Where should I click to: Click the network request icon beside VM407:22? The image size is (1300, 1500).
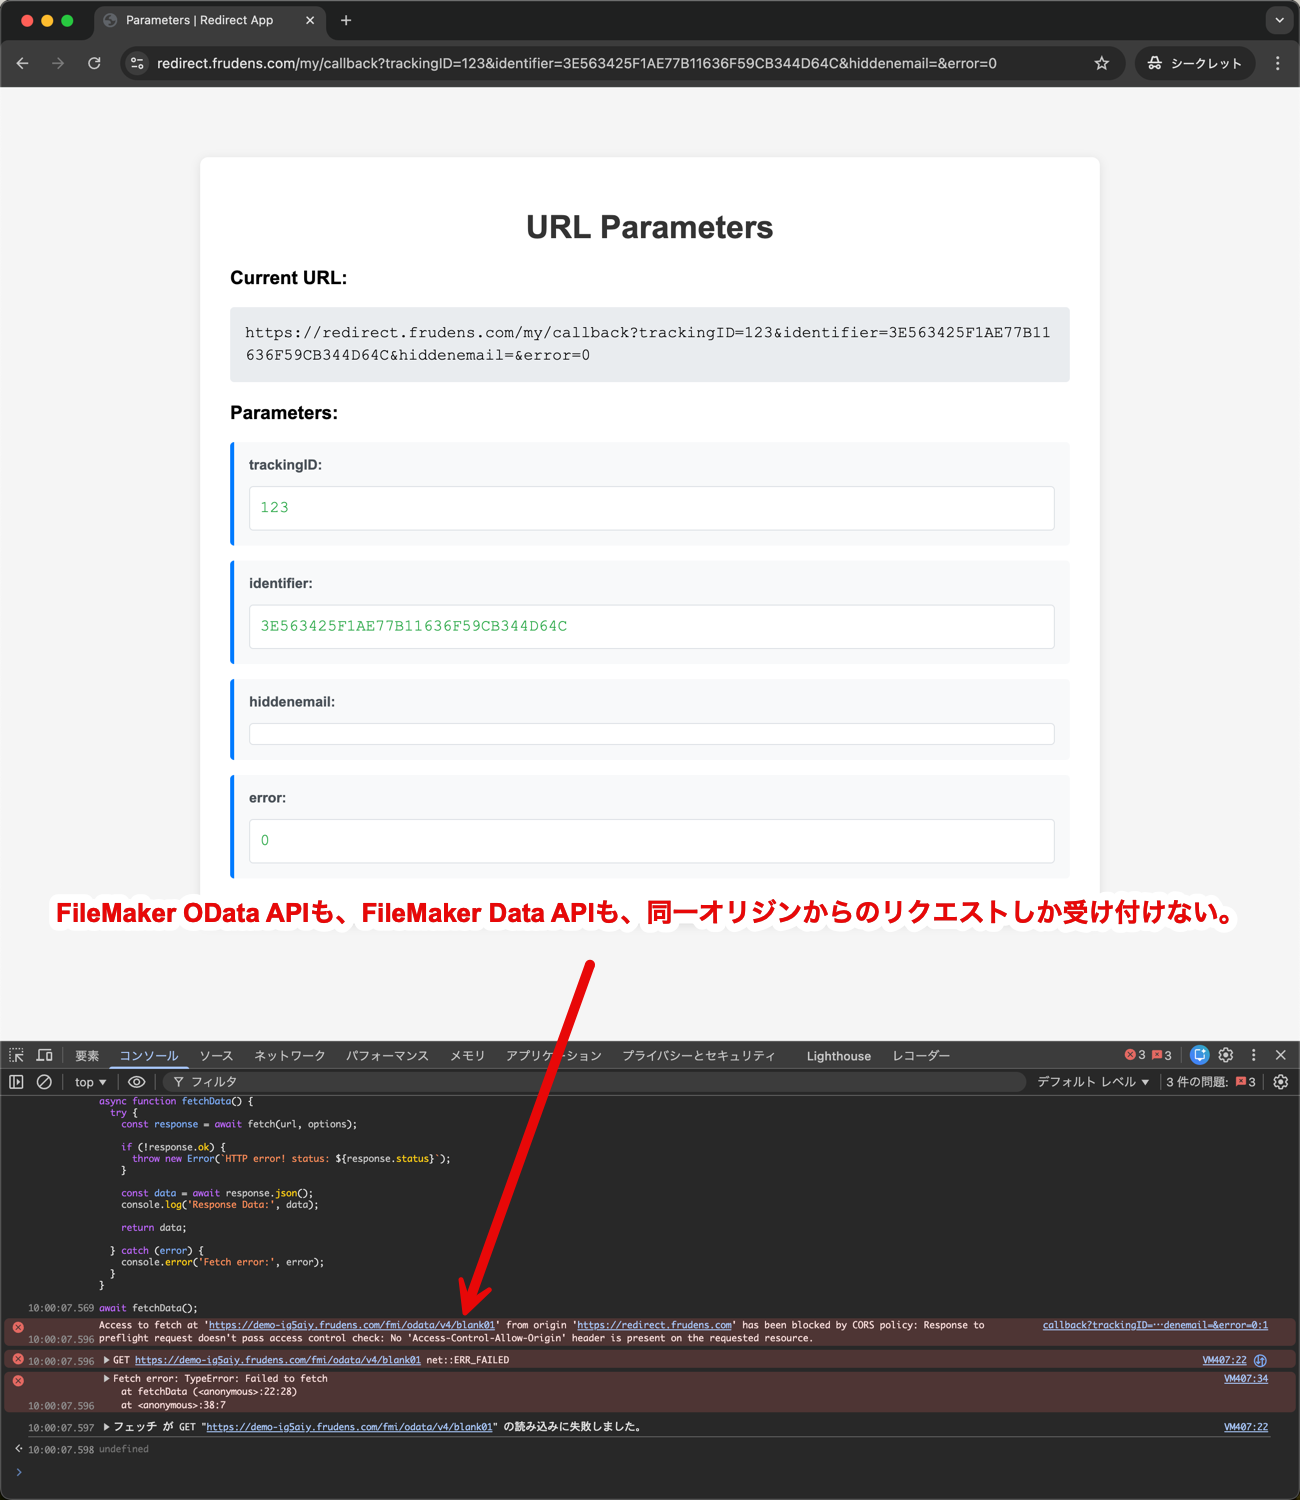point(1261,1360)
